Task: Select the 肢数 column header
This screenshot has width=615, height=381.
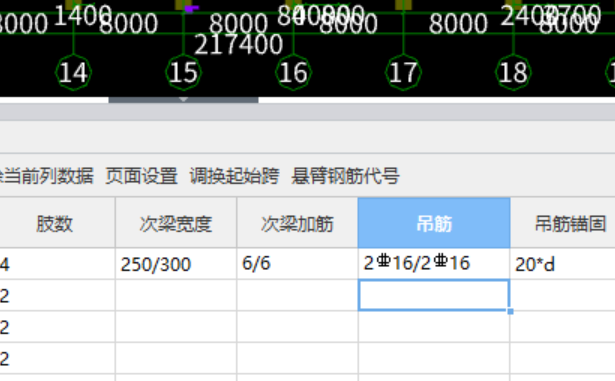Action: point(57,223)
